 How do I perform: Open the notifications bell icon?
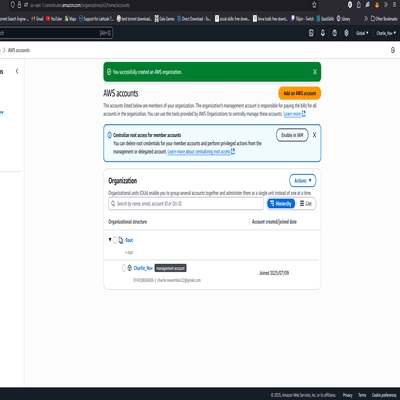[323, 33]
